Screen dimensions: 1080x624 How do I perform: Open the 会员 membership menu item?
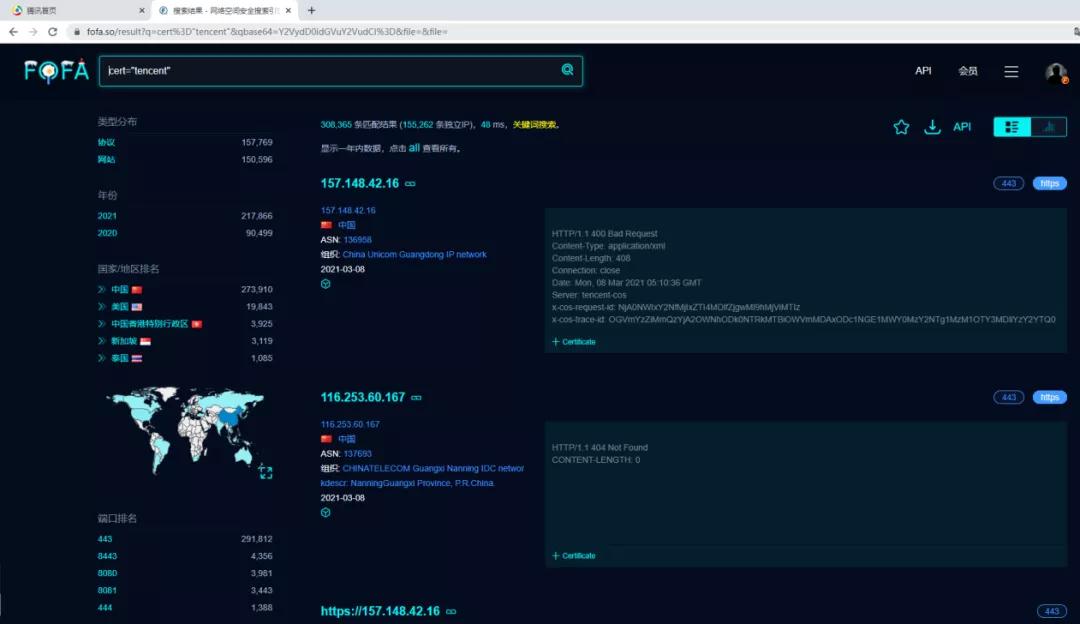pyautogui.click(x=968, y=71)
